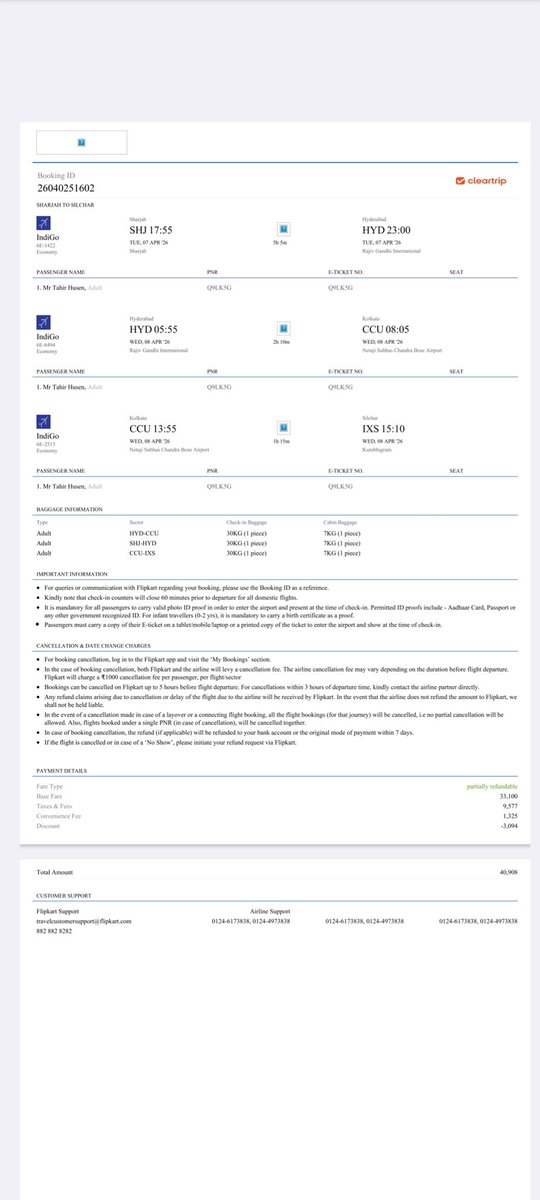Click the Cabin Baggage column header
Image resolution: width=540 pixels, height=1200 pixels.
click(341, 523)
